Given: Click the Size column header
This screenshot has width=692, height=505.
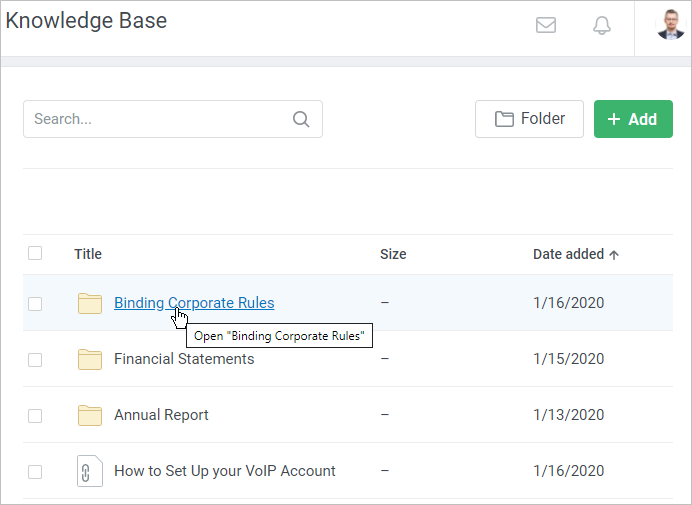Looking at the screenshot, I should [x=393, y=254].
